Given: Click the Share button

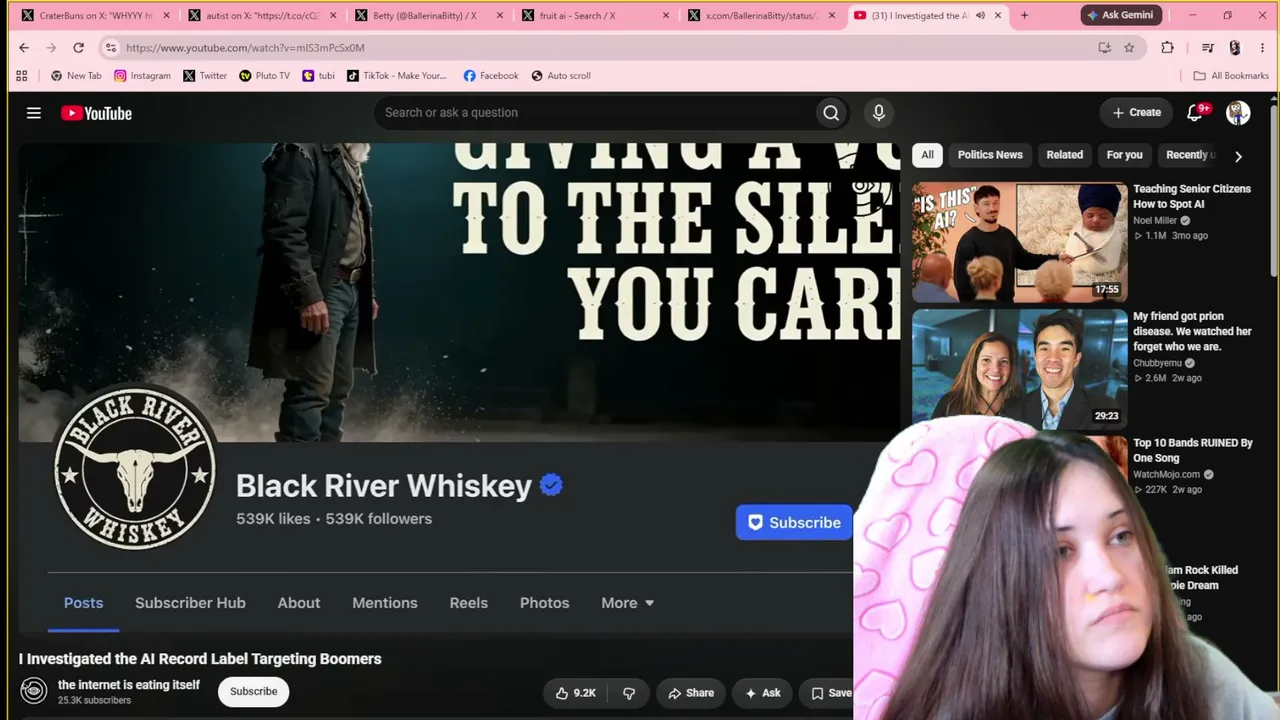Looking at the screenshot, I should [691, 693].
